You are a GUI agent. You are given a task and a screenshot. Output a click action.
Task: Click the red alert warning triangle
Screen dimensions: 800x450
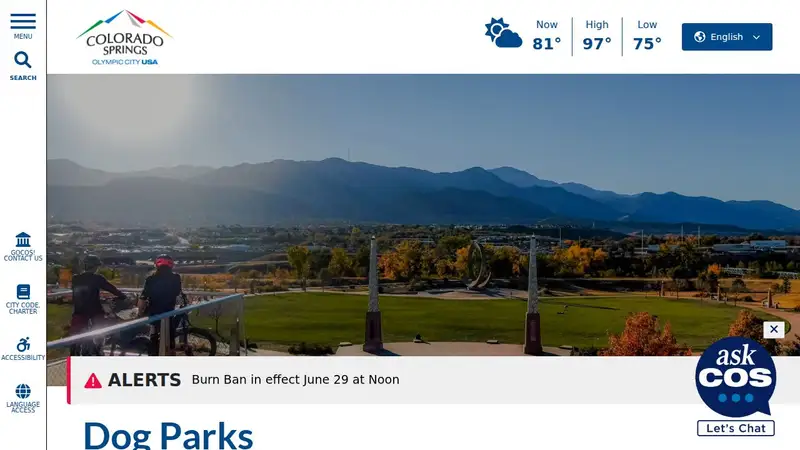tap(93, 380)
